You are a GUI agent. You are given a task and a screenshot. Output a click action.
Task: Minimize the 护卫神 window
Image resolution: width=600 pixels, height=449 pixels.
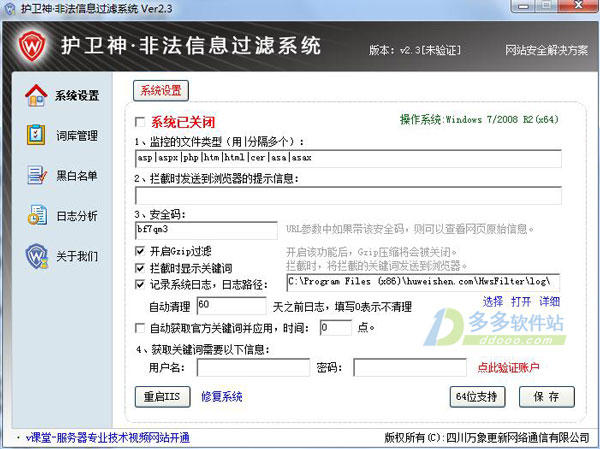tap(524, 6)
